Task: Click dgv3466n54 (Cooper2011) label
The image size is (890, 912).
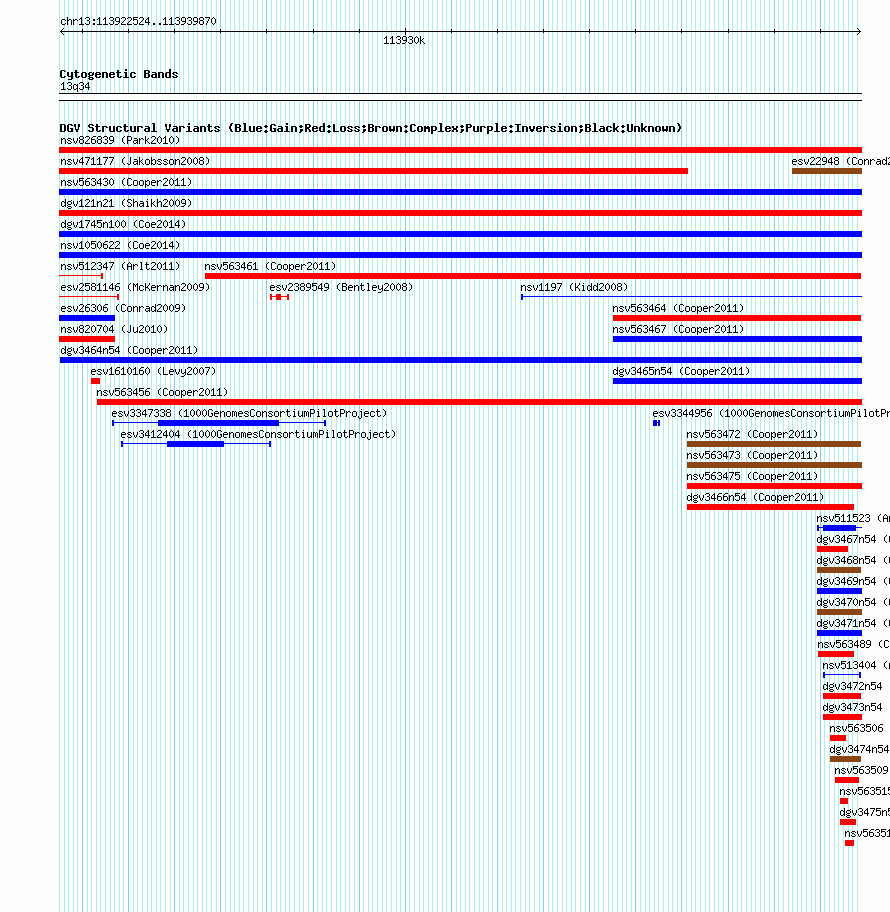Action: (755, 496)
